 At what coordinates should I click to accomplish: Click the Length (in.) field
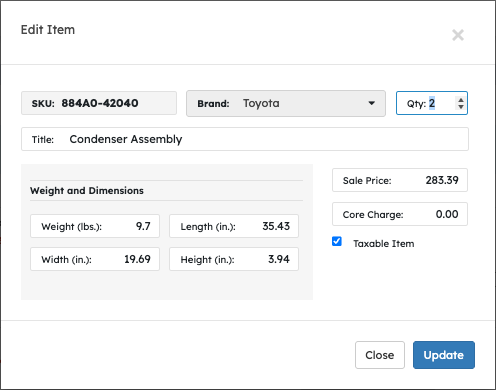234,226
